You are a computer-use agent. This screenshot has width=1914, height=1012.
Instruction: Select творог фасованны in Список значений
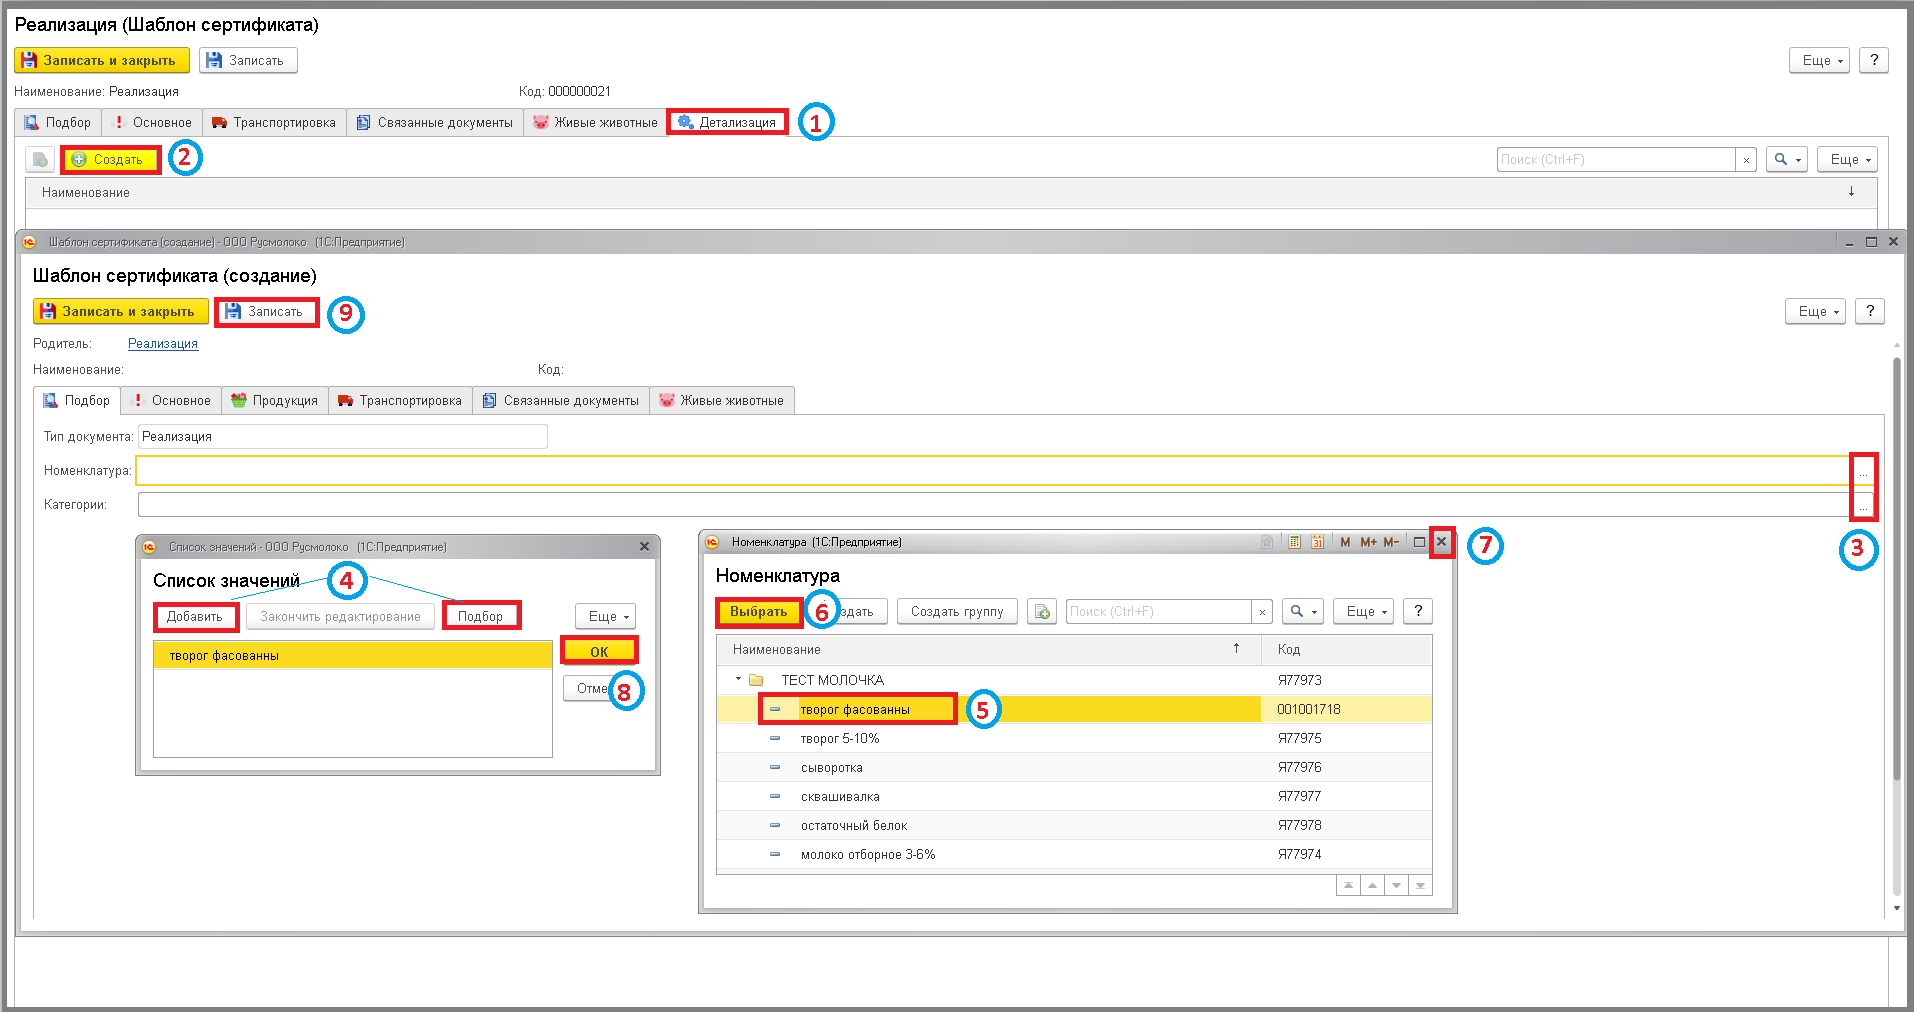tap(352, 655)
